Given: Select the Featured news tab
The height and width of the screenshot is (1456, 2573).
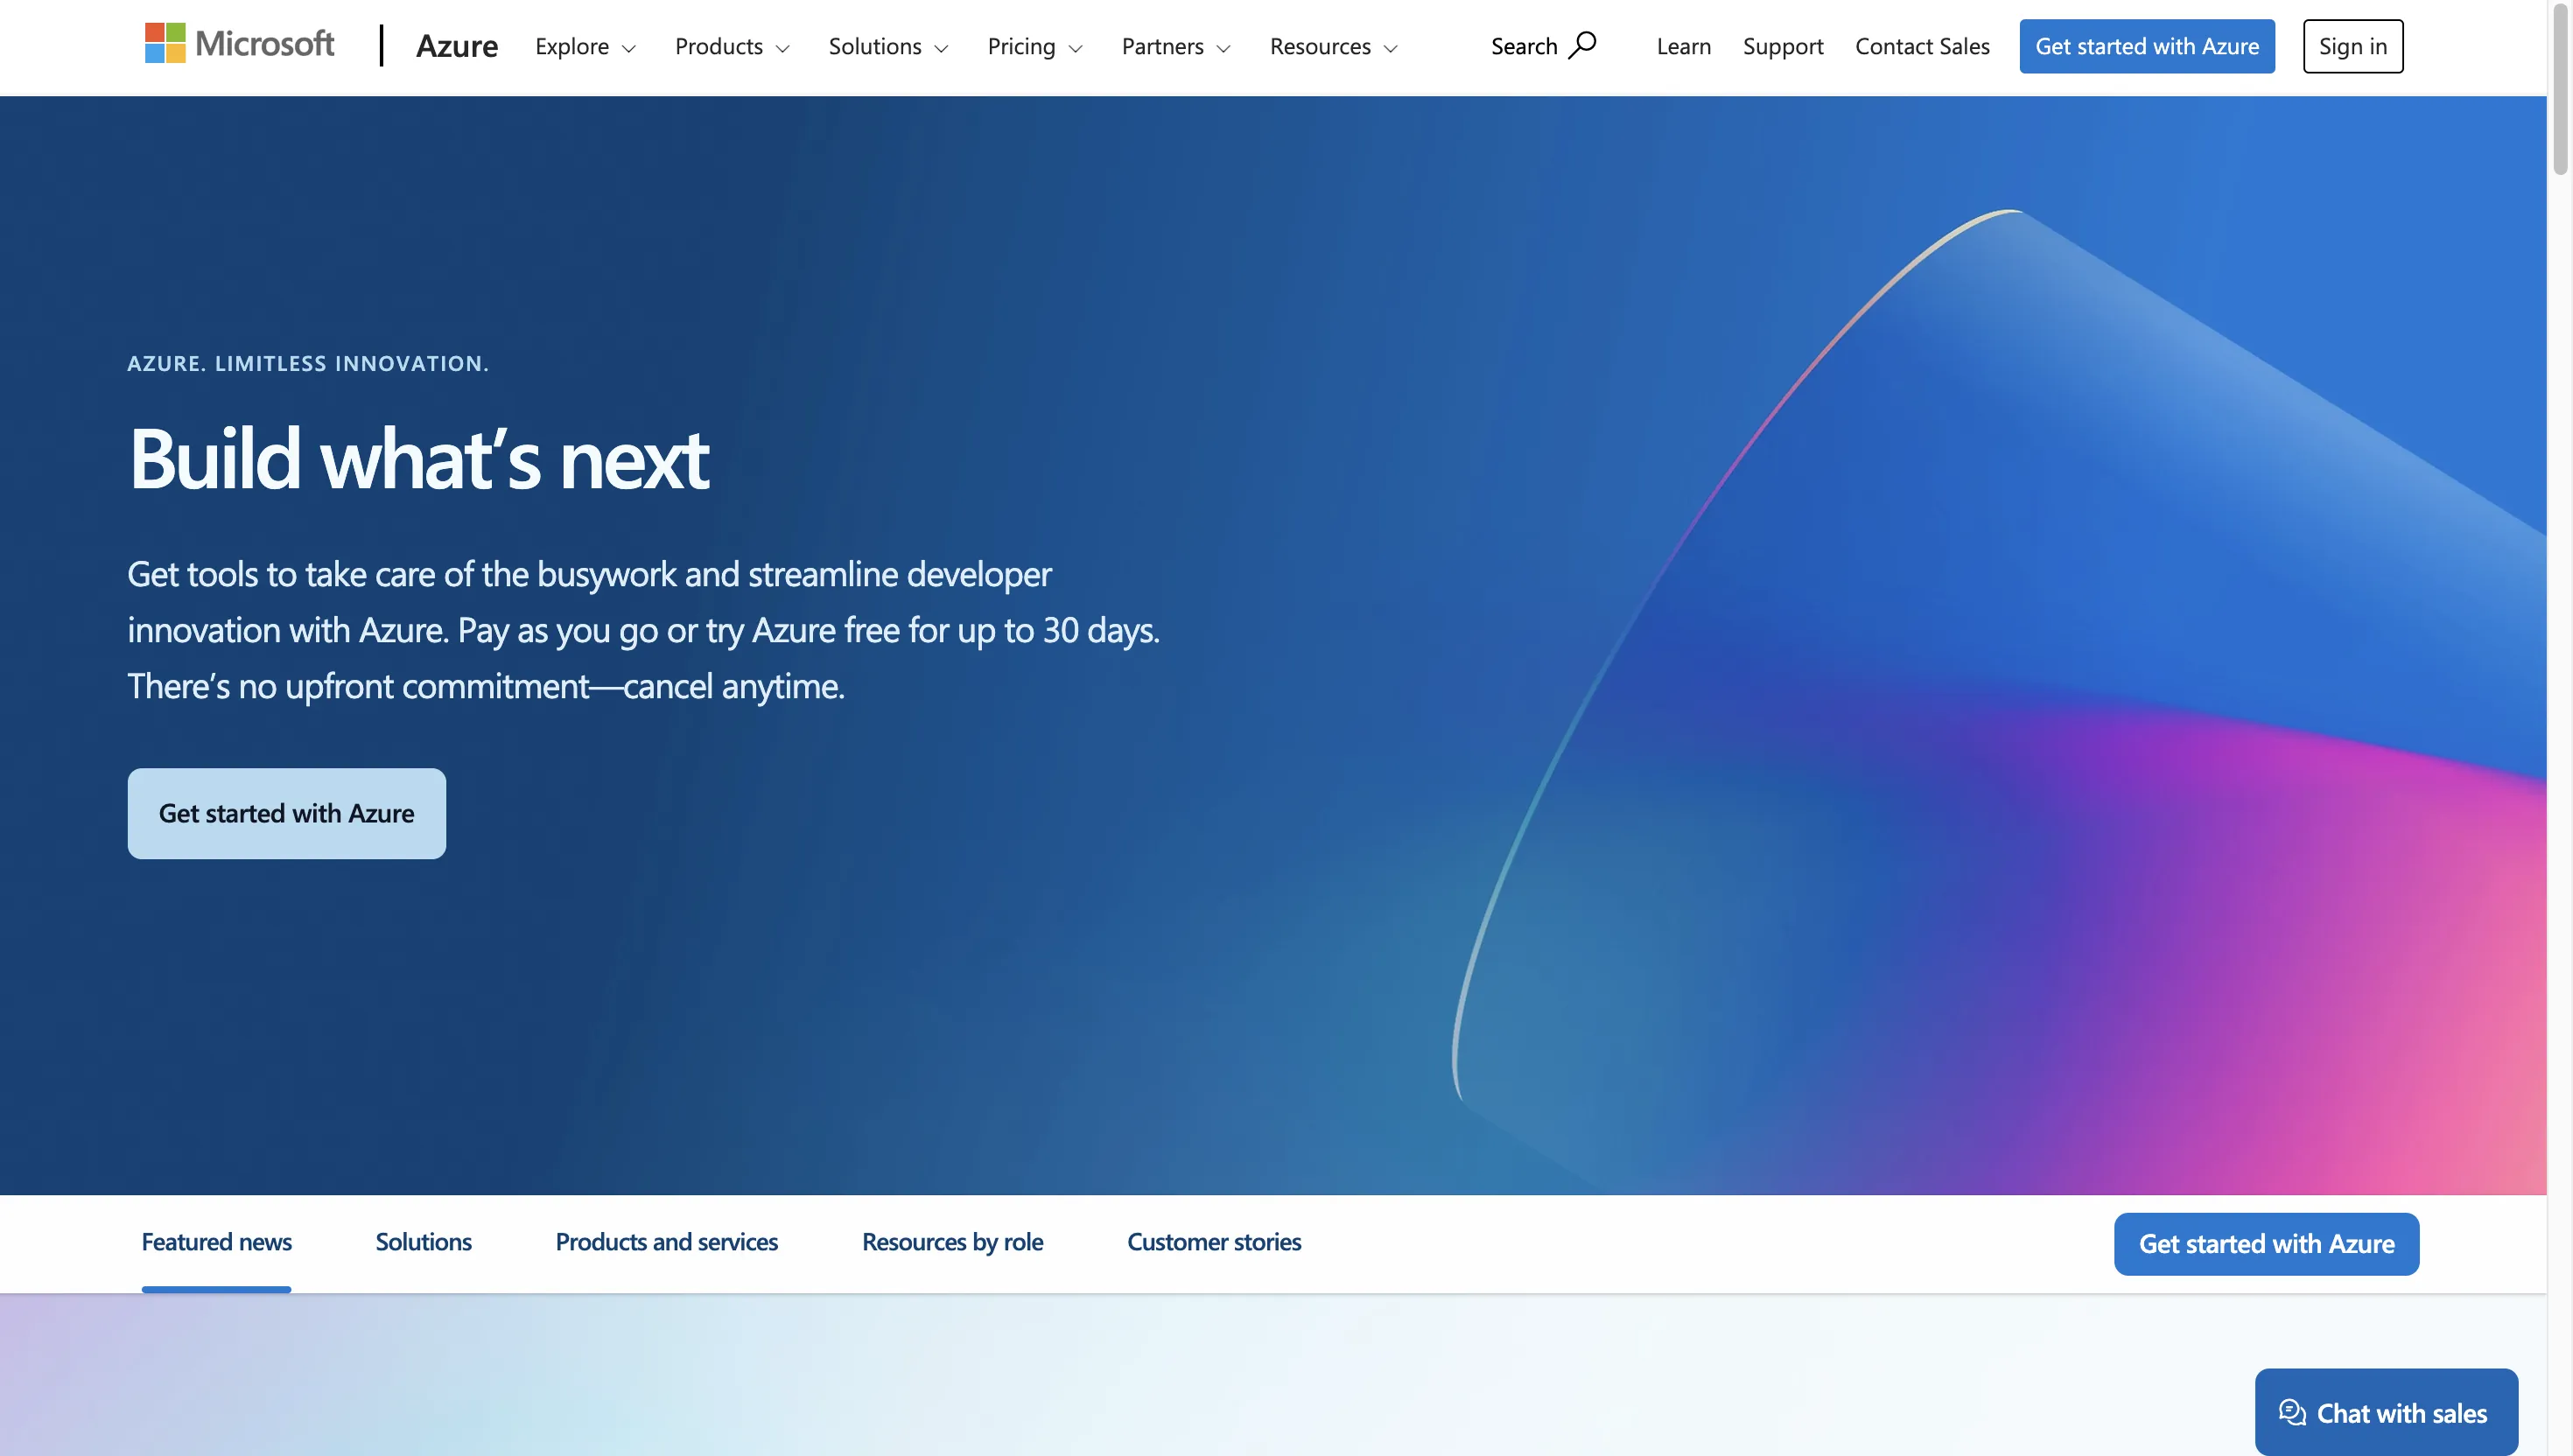Looking at the screenshot, I should pos(216,1241).
